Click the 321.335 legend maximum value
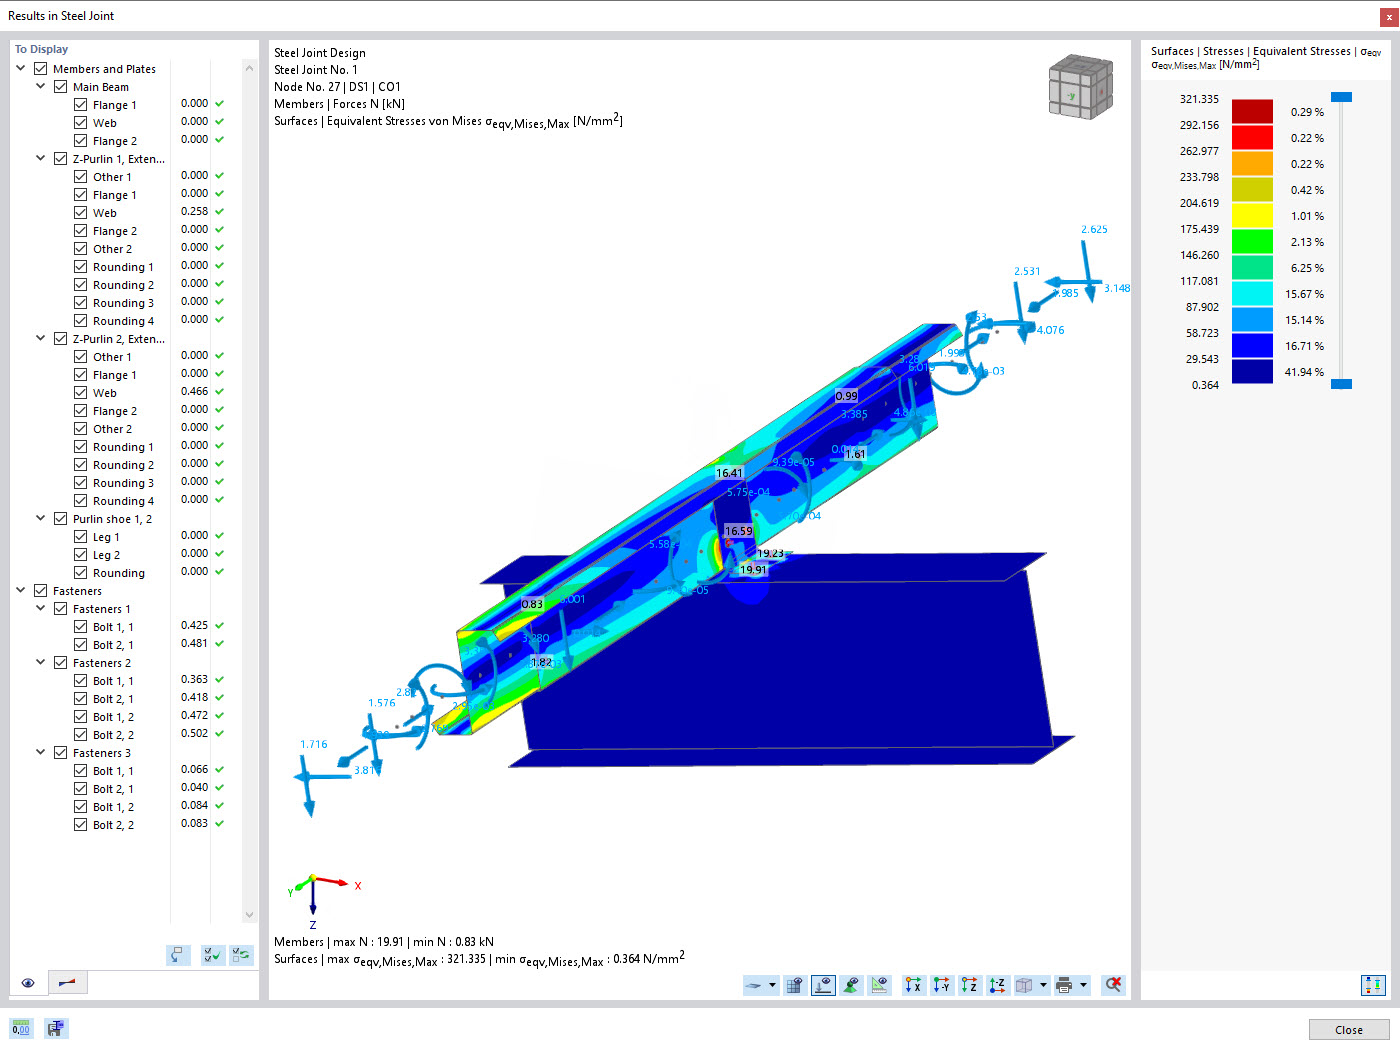The image size is (1400, 1050). (x=1199, y=99)
